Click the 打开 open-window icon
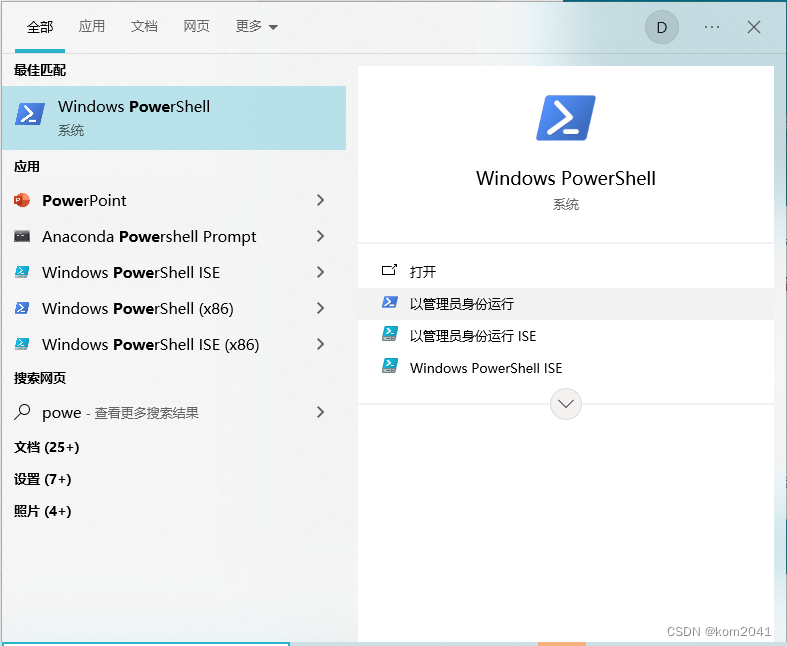This screenshot has width=787, height=646. [x=389, y=271]
